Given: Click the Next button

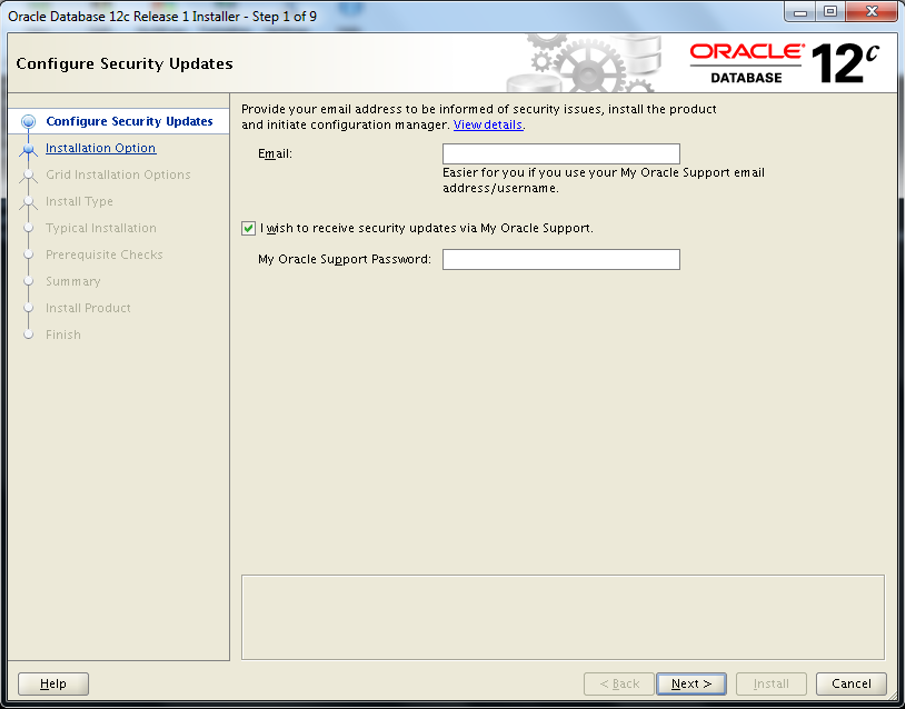Looking at the screenshot, I should coord(691,684).
